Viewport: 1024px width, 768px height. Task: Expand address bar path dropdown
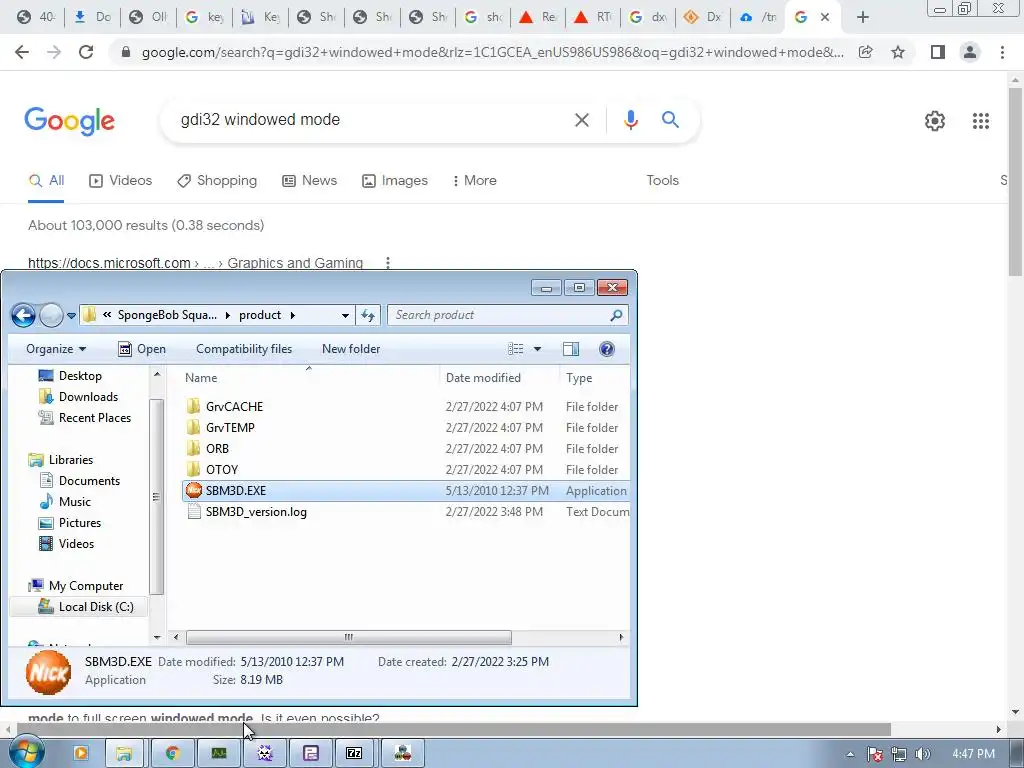[x=345, y=315]
